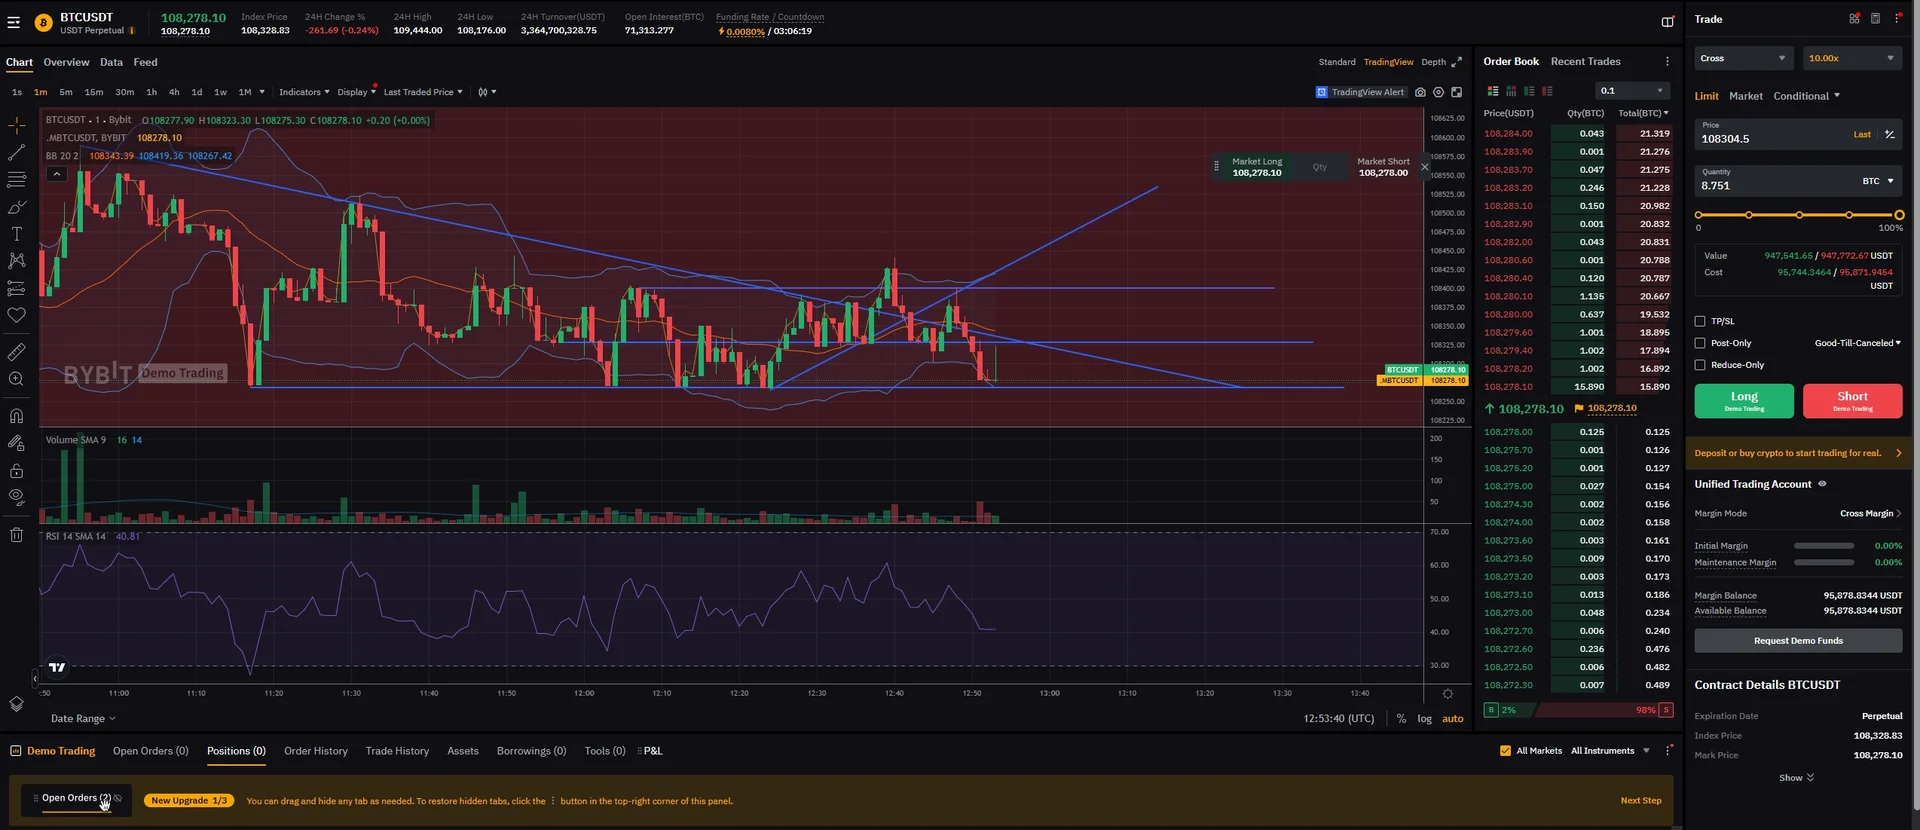This screenshot has width=1920, height=830.
Task: Switch to the Recent Trades tab
Action: [x=1585, y=62]
